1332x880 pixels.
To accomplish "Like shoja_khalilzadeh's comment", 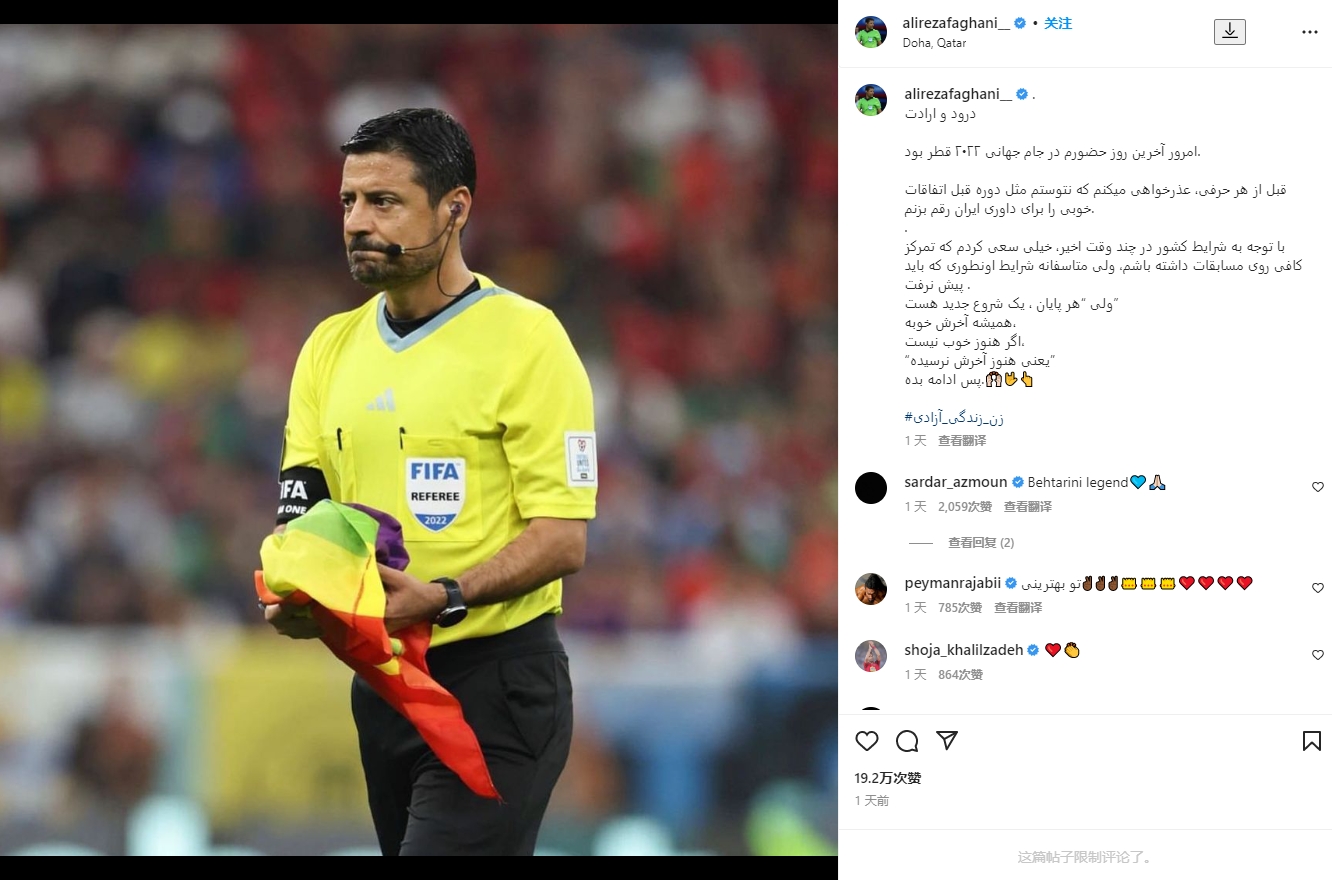I will (x=1318, y=655).
